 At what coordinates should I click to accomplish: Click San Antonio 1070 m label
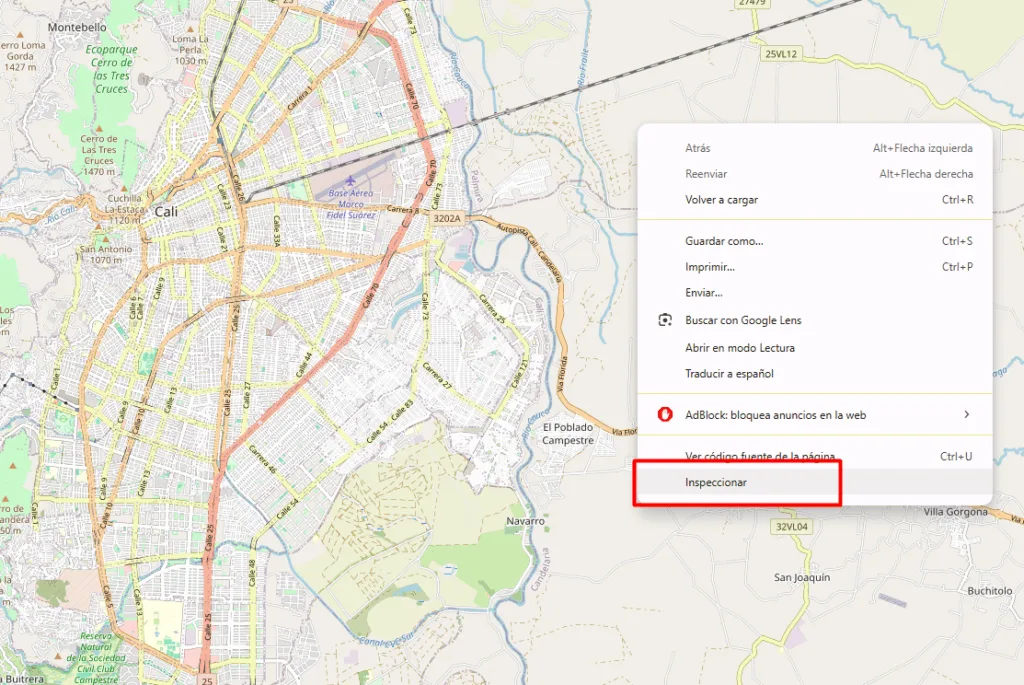point(106,255)
